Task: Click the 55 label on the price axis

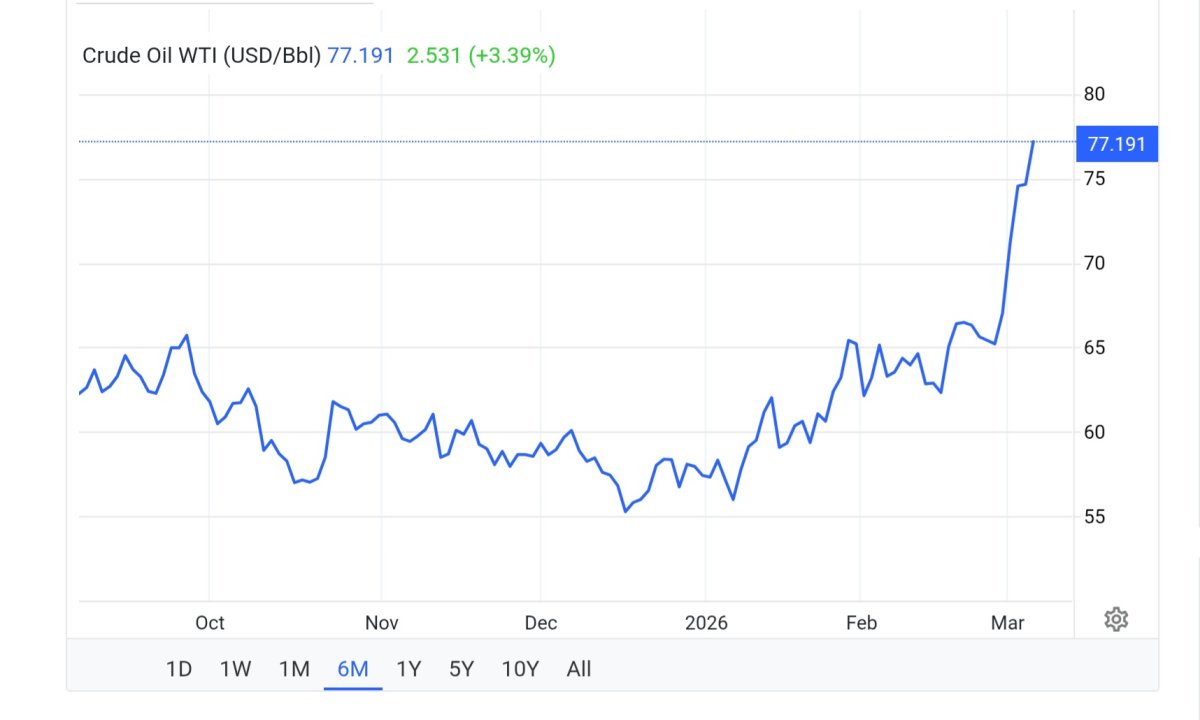Action: (x=1094, y=516)
